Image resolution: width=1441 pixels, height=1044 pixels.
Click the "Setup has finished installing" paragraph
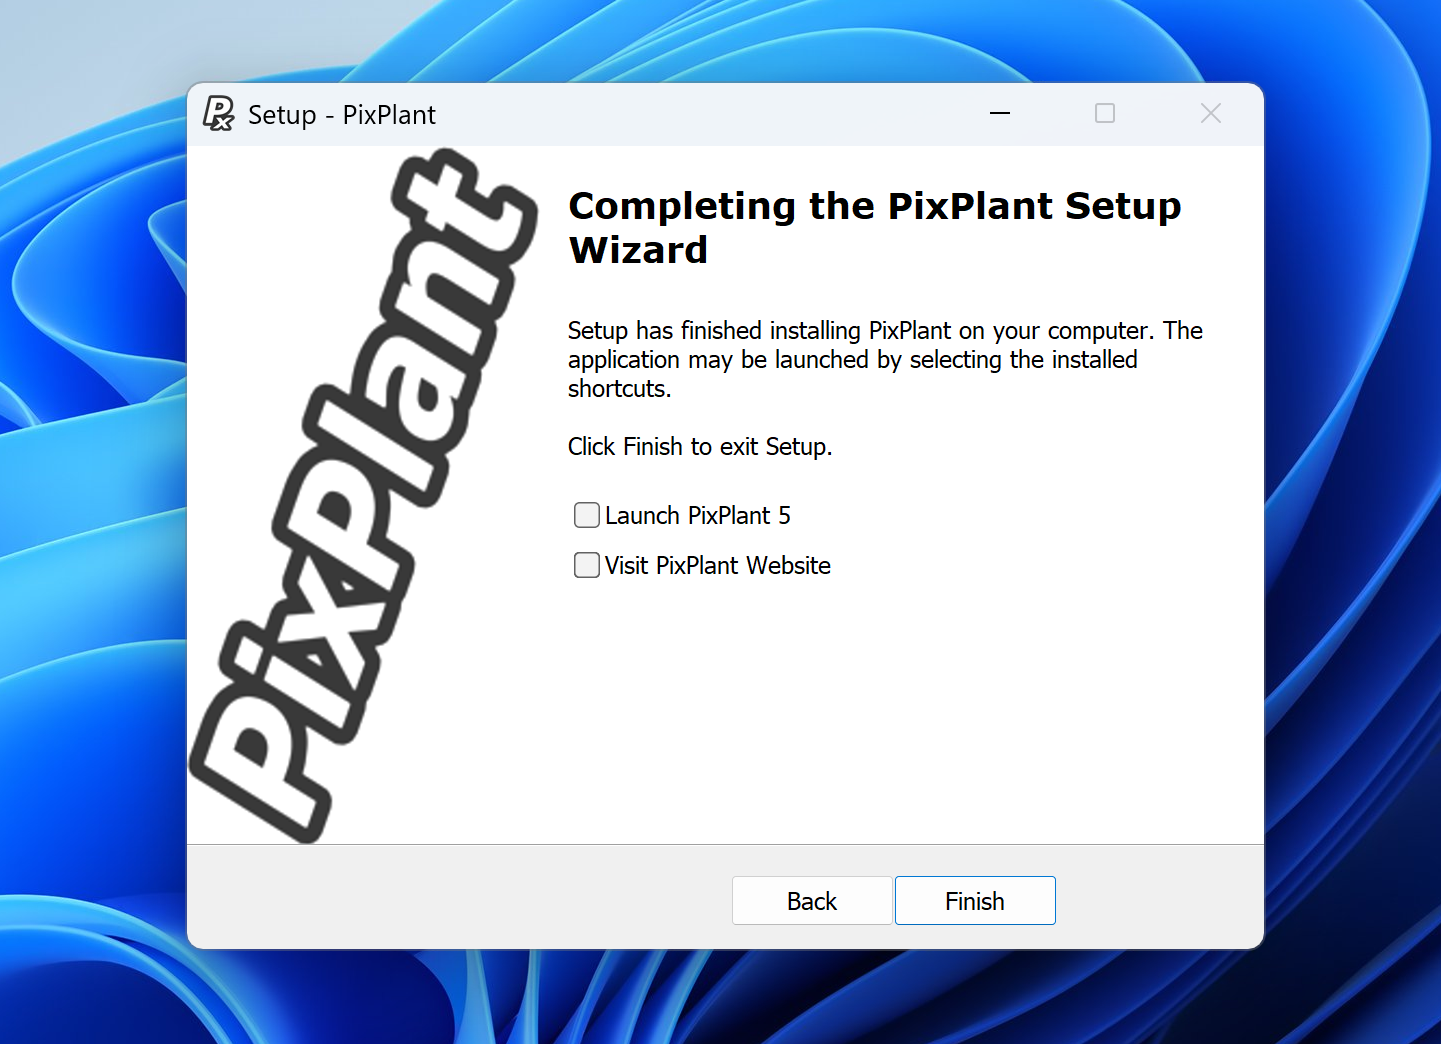(884, 359)
